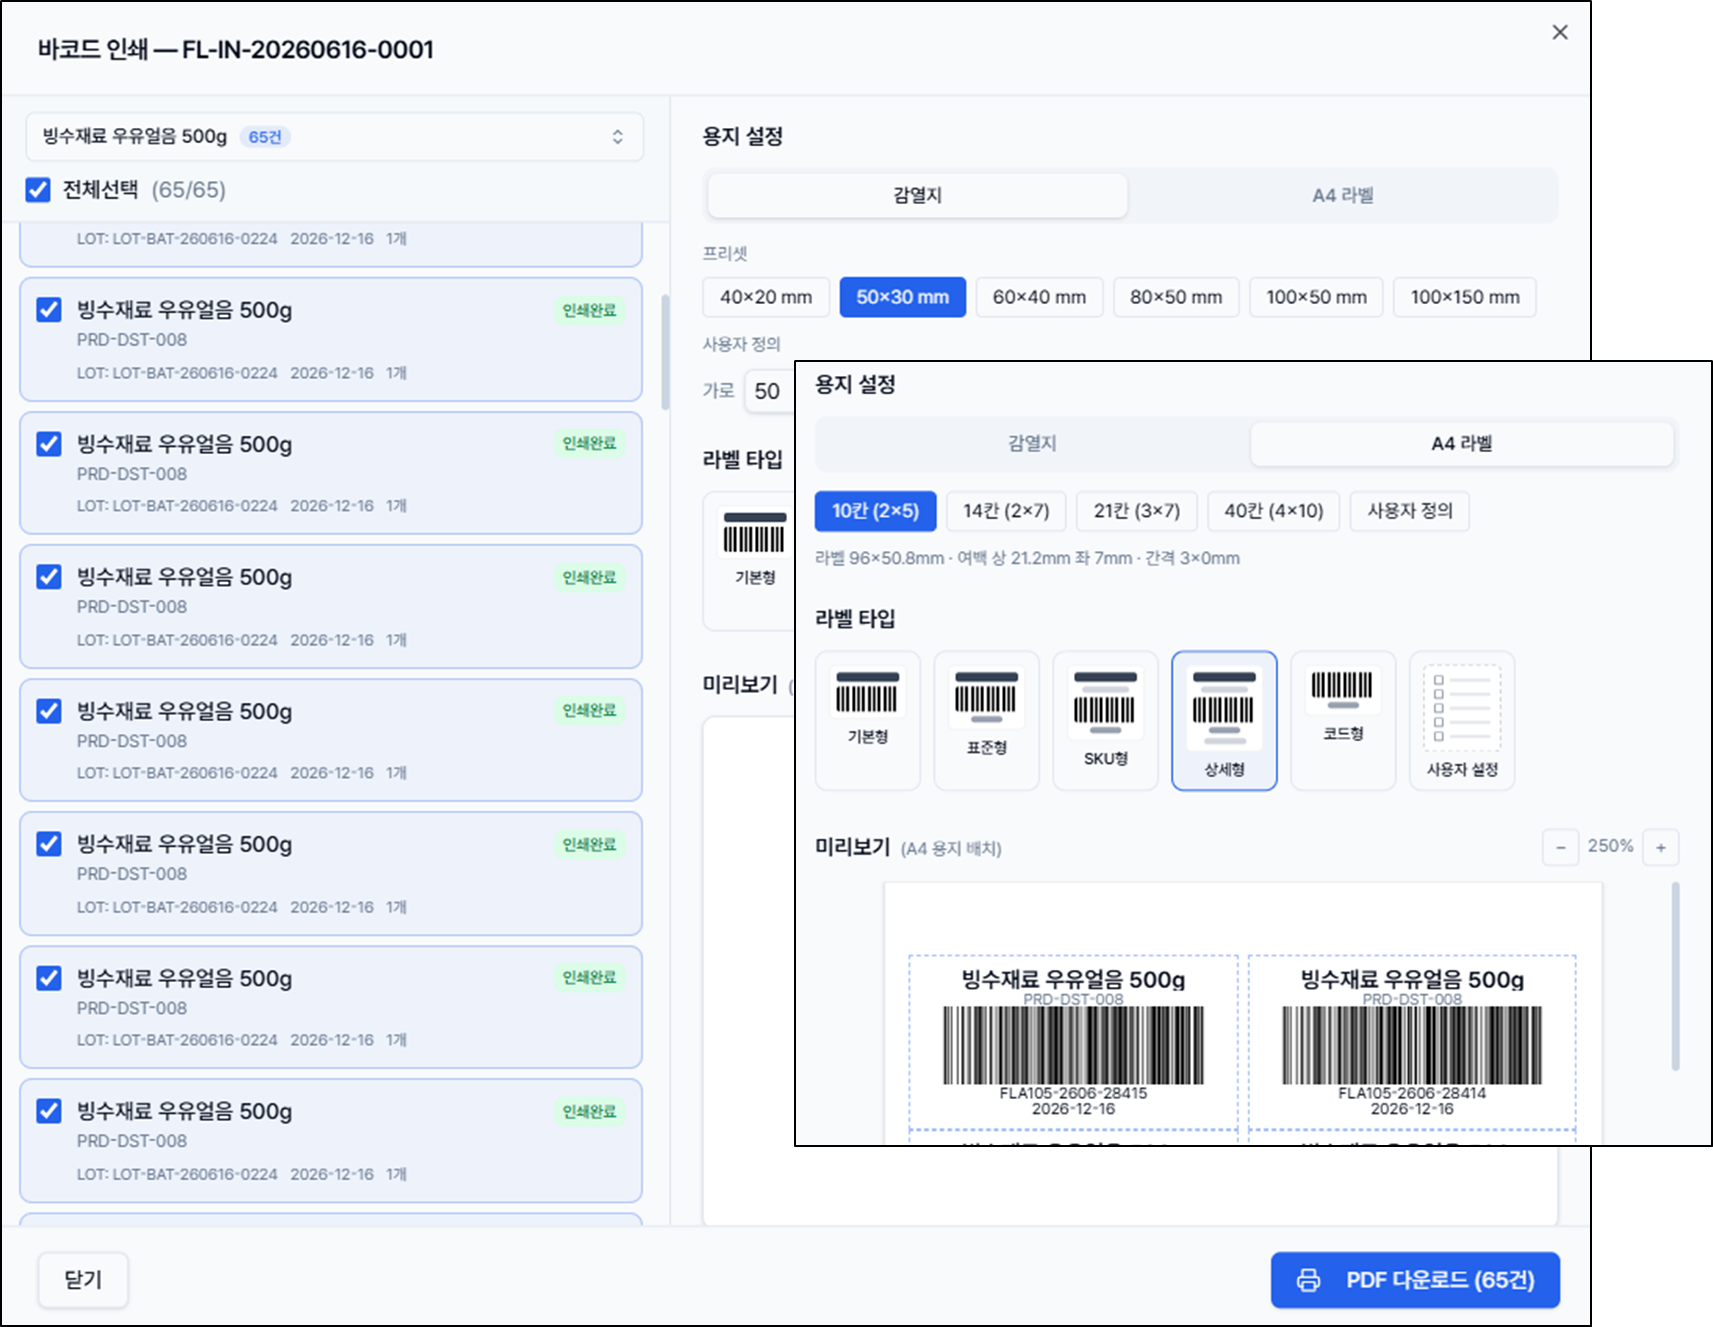Image resolution: width=1713 pixels, height=1327 pixels.
Task: Click the (65/65) selection count
Action: [188, 190]
